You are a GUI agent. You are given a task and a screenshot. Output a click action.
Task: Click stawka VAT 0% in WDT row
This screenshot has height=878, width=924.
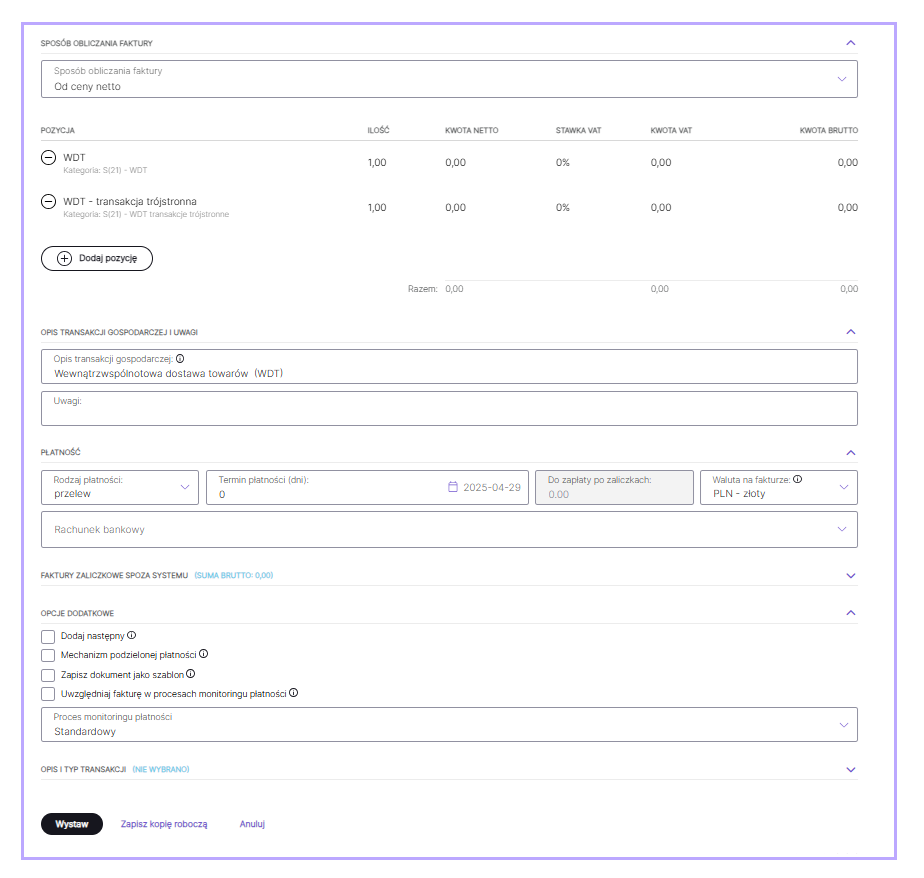[563, 163]
